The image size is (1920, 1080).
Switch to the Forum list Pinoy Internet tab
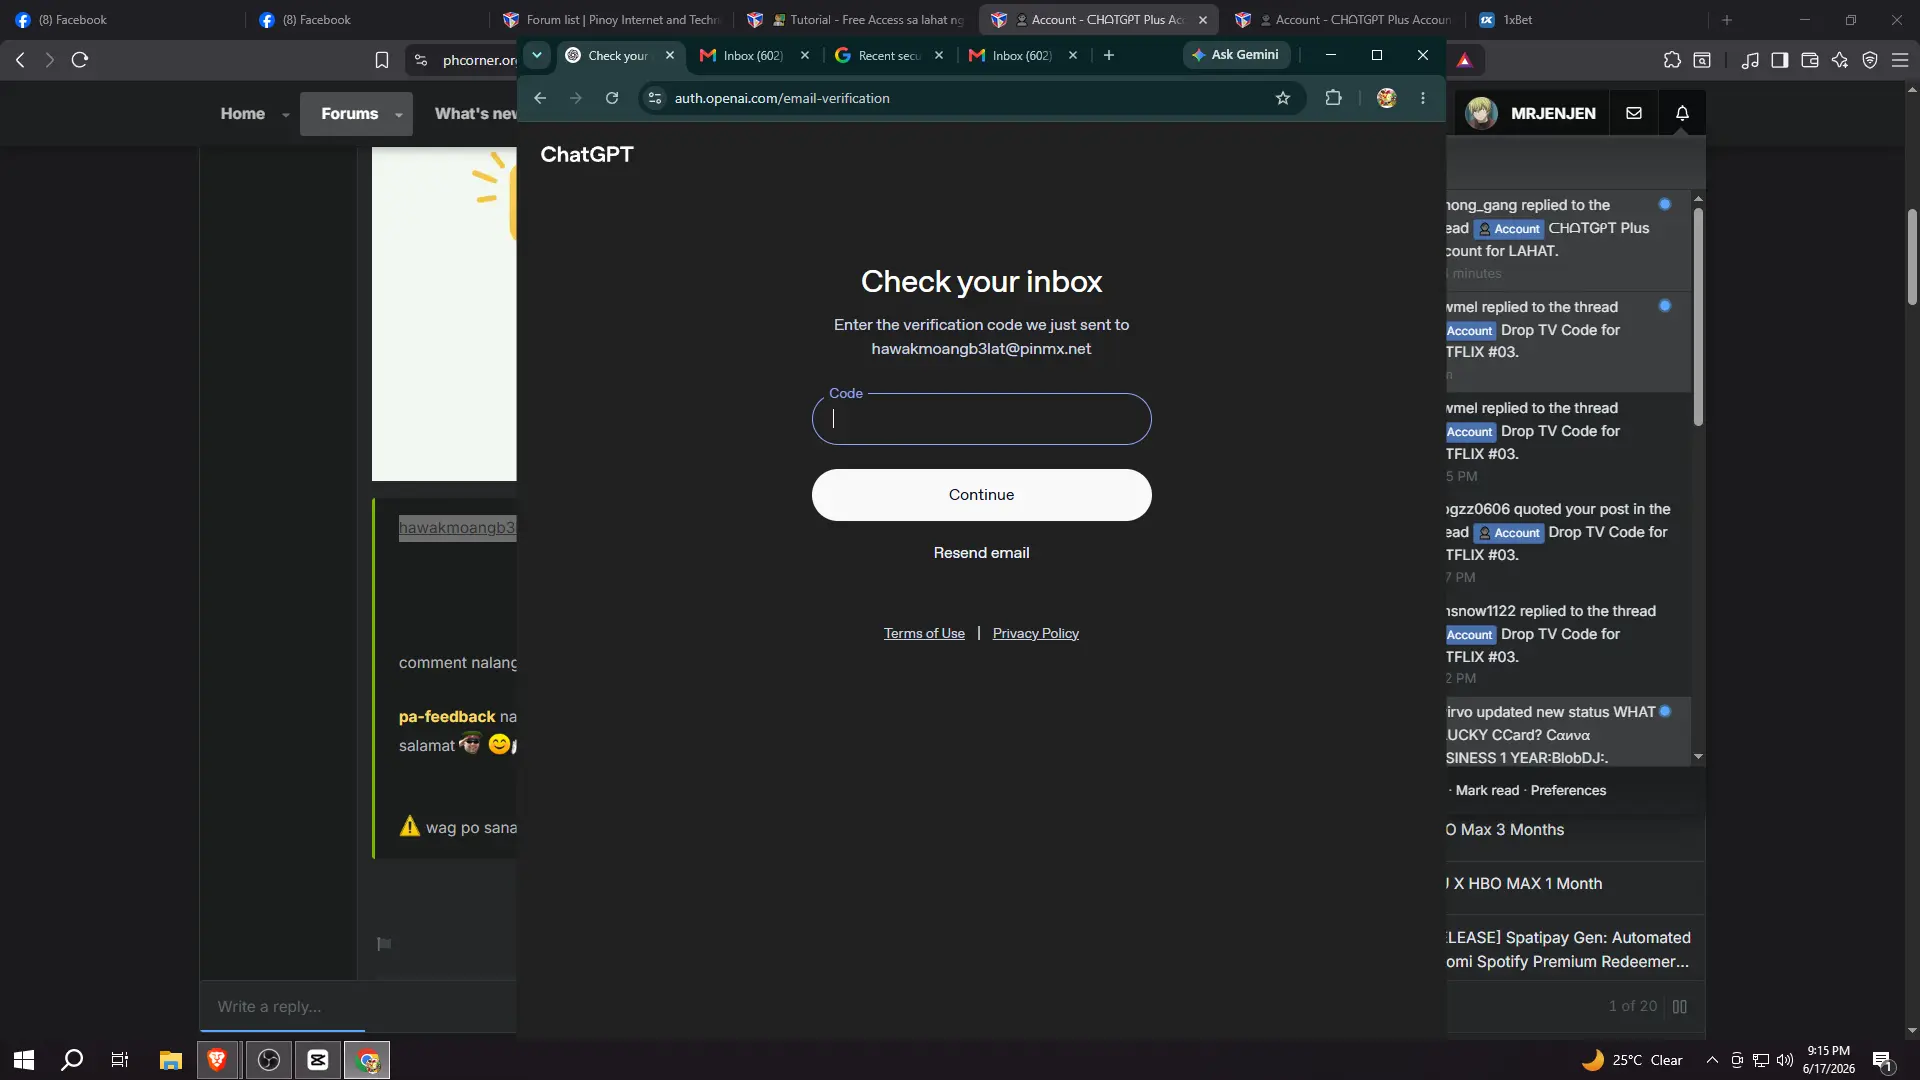[613, 19]
